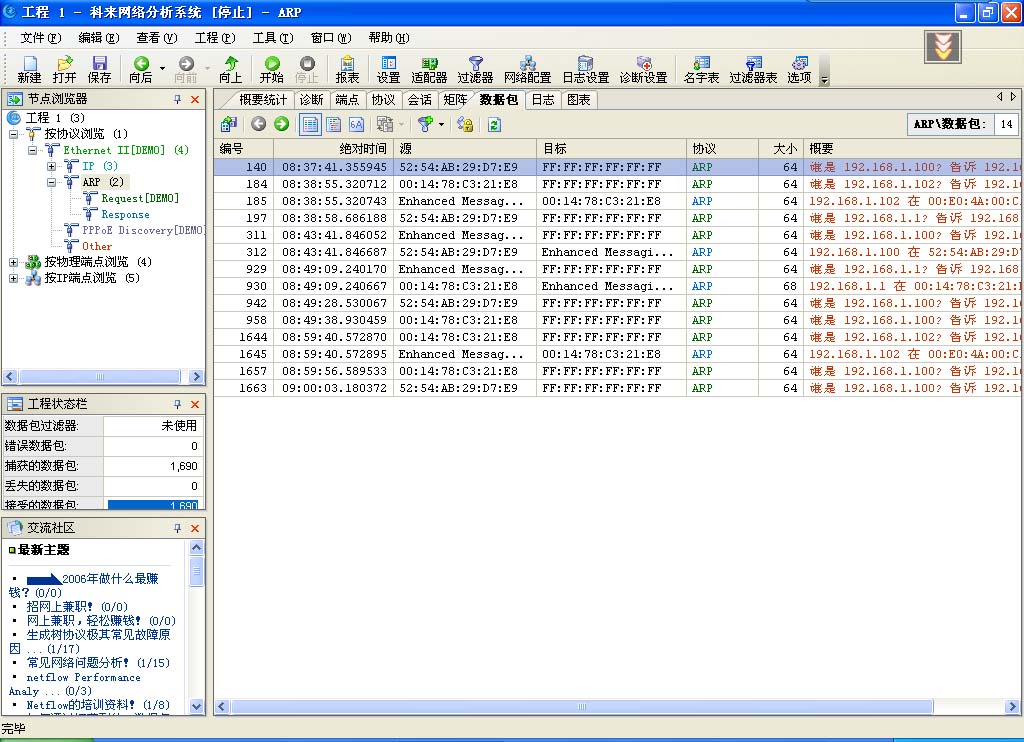This screenshot has height=742, width=1024.
Task: Expand the IP (3) tree node
Action: [52, 166]
